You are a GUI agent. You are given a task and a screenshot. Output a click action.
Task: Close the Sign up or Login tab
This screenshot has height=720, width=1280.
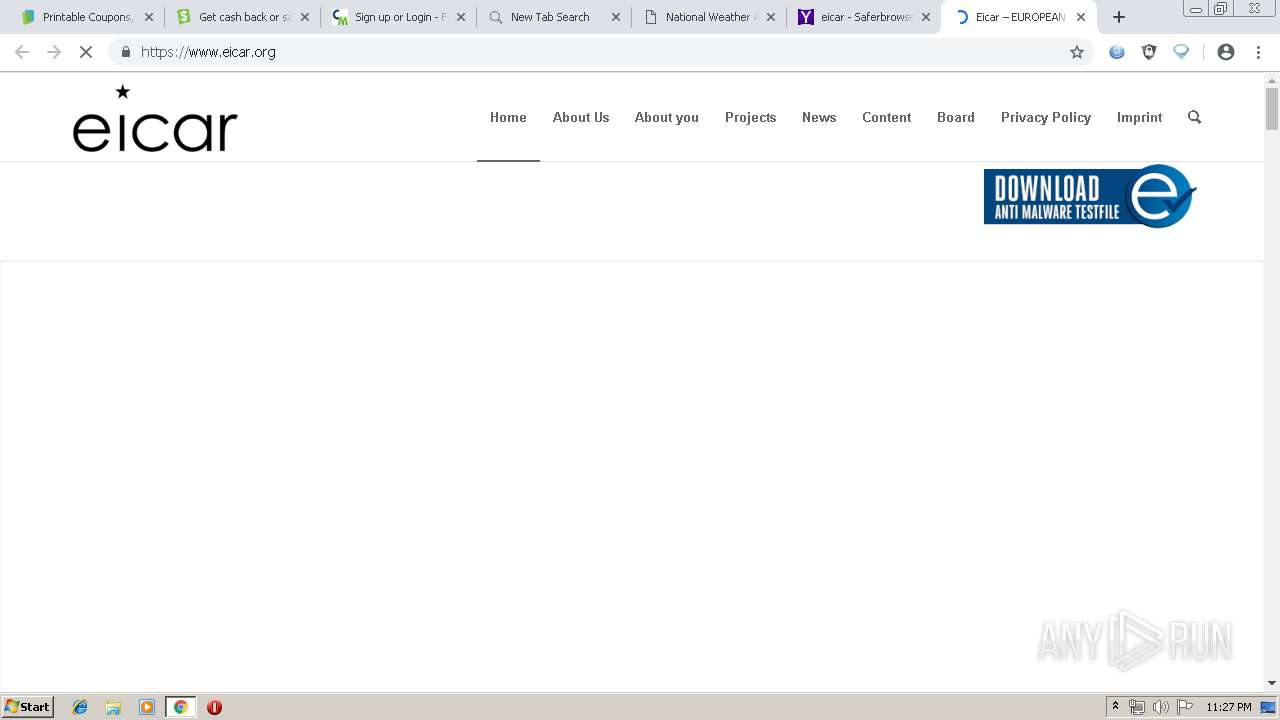click(x=461, y=17)
